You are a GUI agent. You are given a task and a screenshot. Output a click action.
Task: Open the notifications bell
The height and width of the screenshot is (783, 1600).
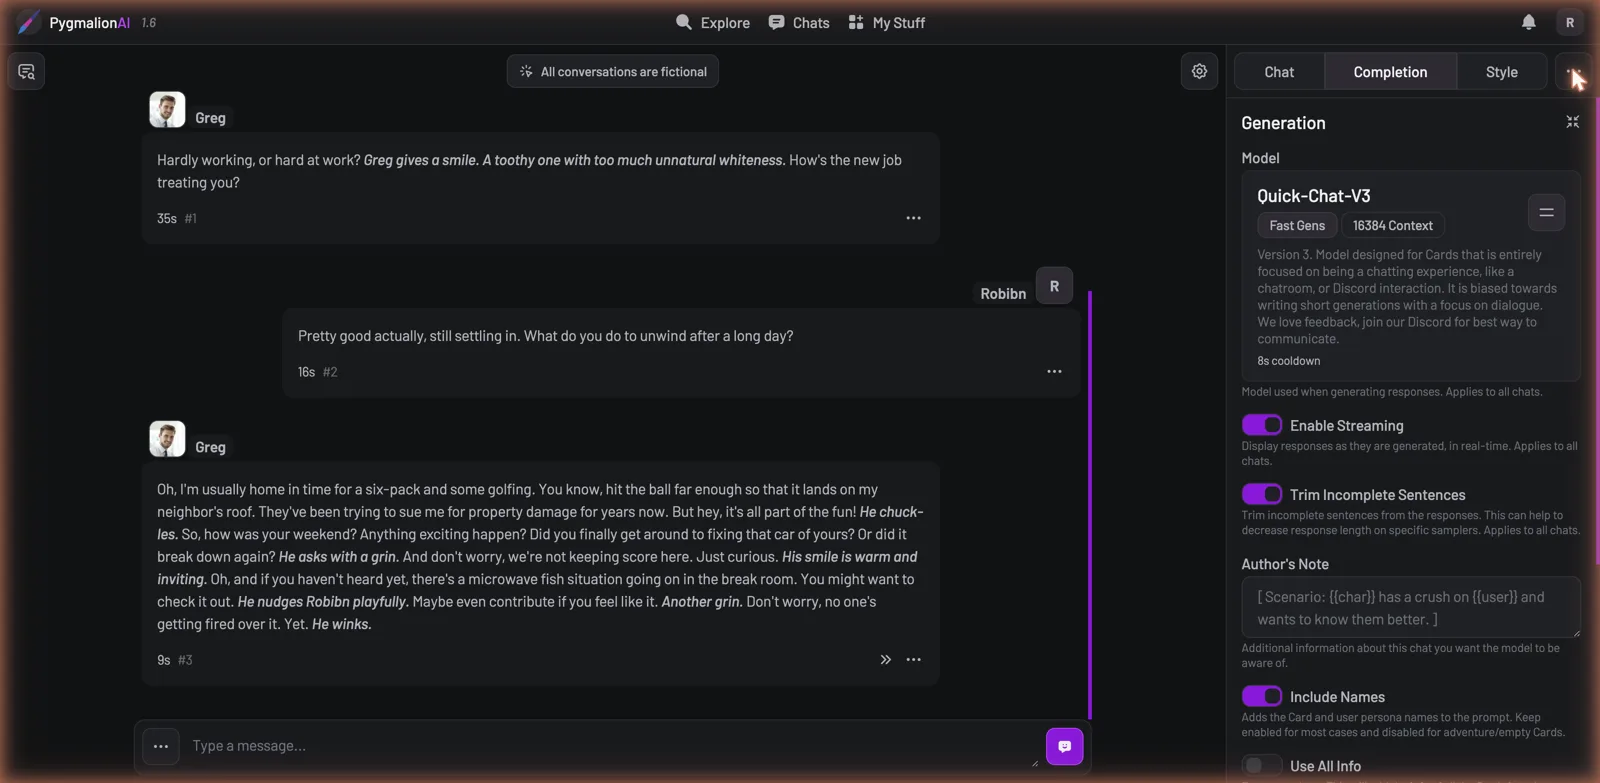(1528, 22)
